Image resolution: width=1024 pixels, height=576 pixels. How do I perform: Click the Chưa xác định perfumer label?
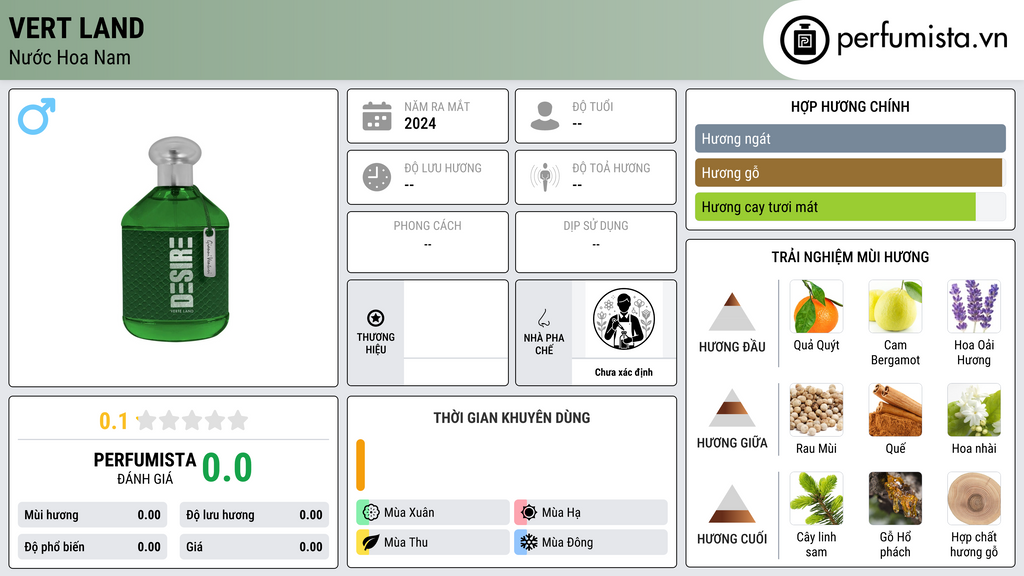click(624, 372)
